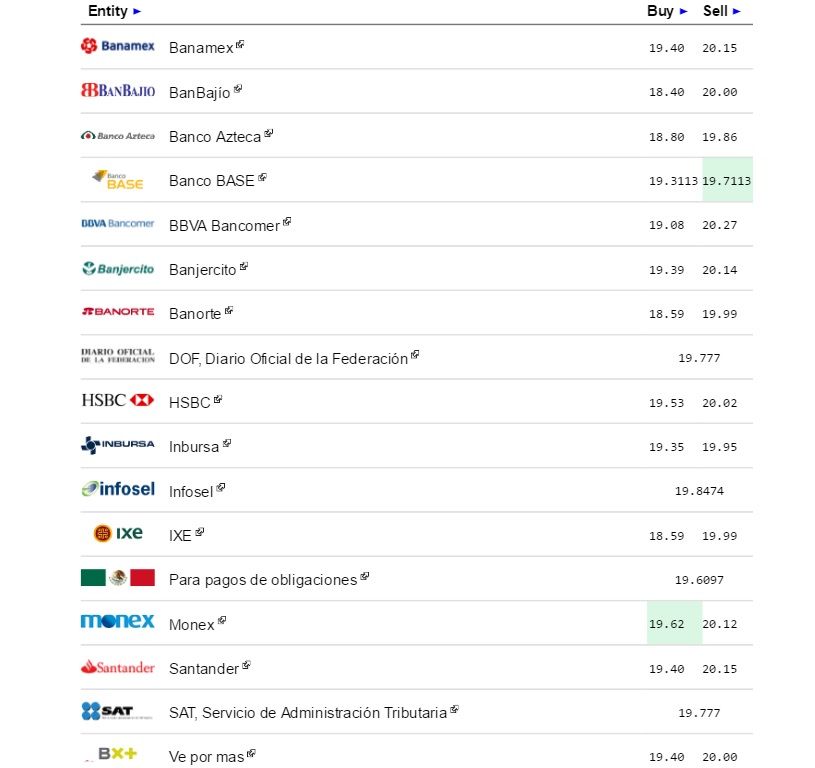
Task: Click the HSBC hexagon logo
Action: [x=142, y=400]
